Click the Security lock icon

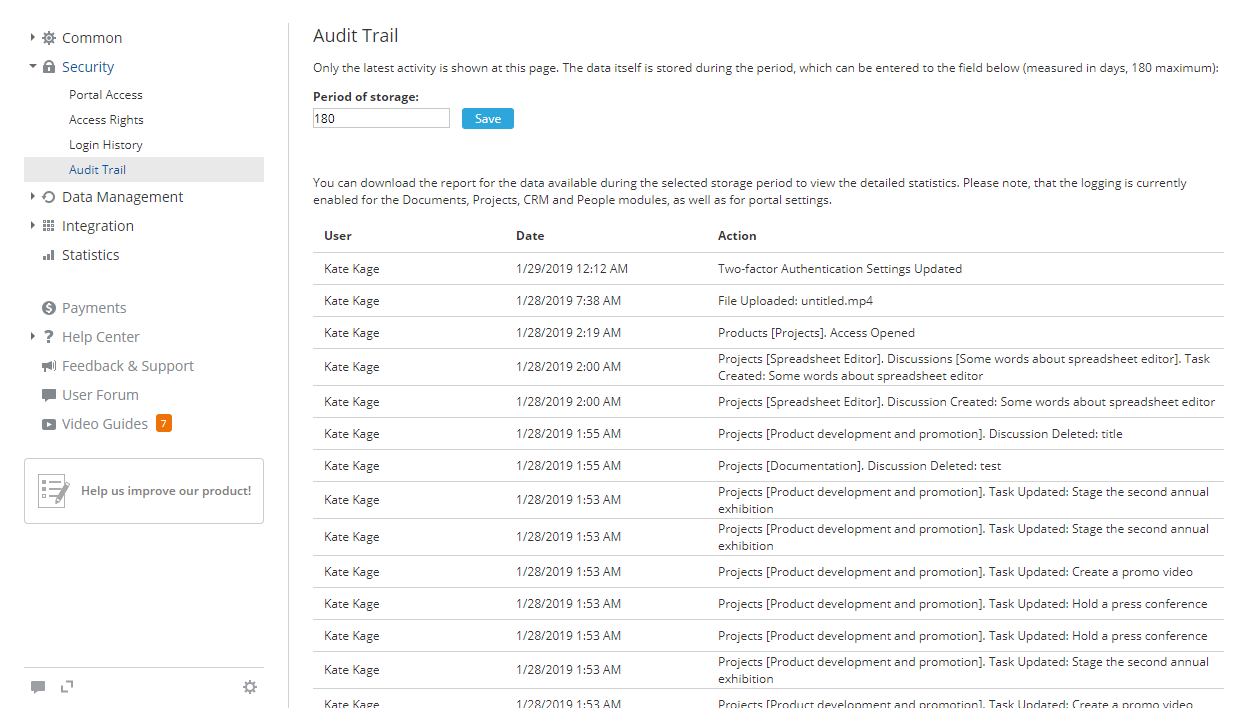47,66
